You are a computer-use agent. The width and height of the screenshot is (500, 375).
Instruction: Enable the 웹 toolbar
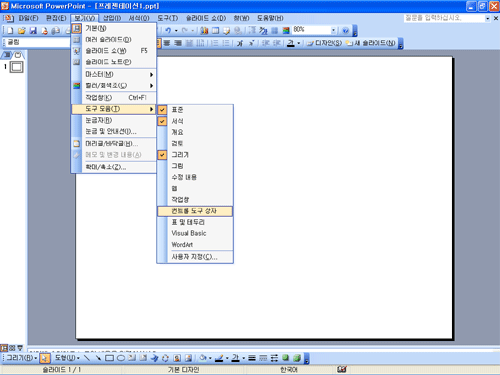[195, 189]
